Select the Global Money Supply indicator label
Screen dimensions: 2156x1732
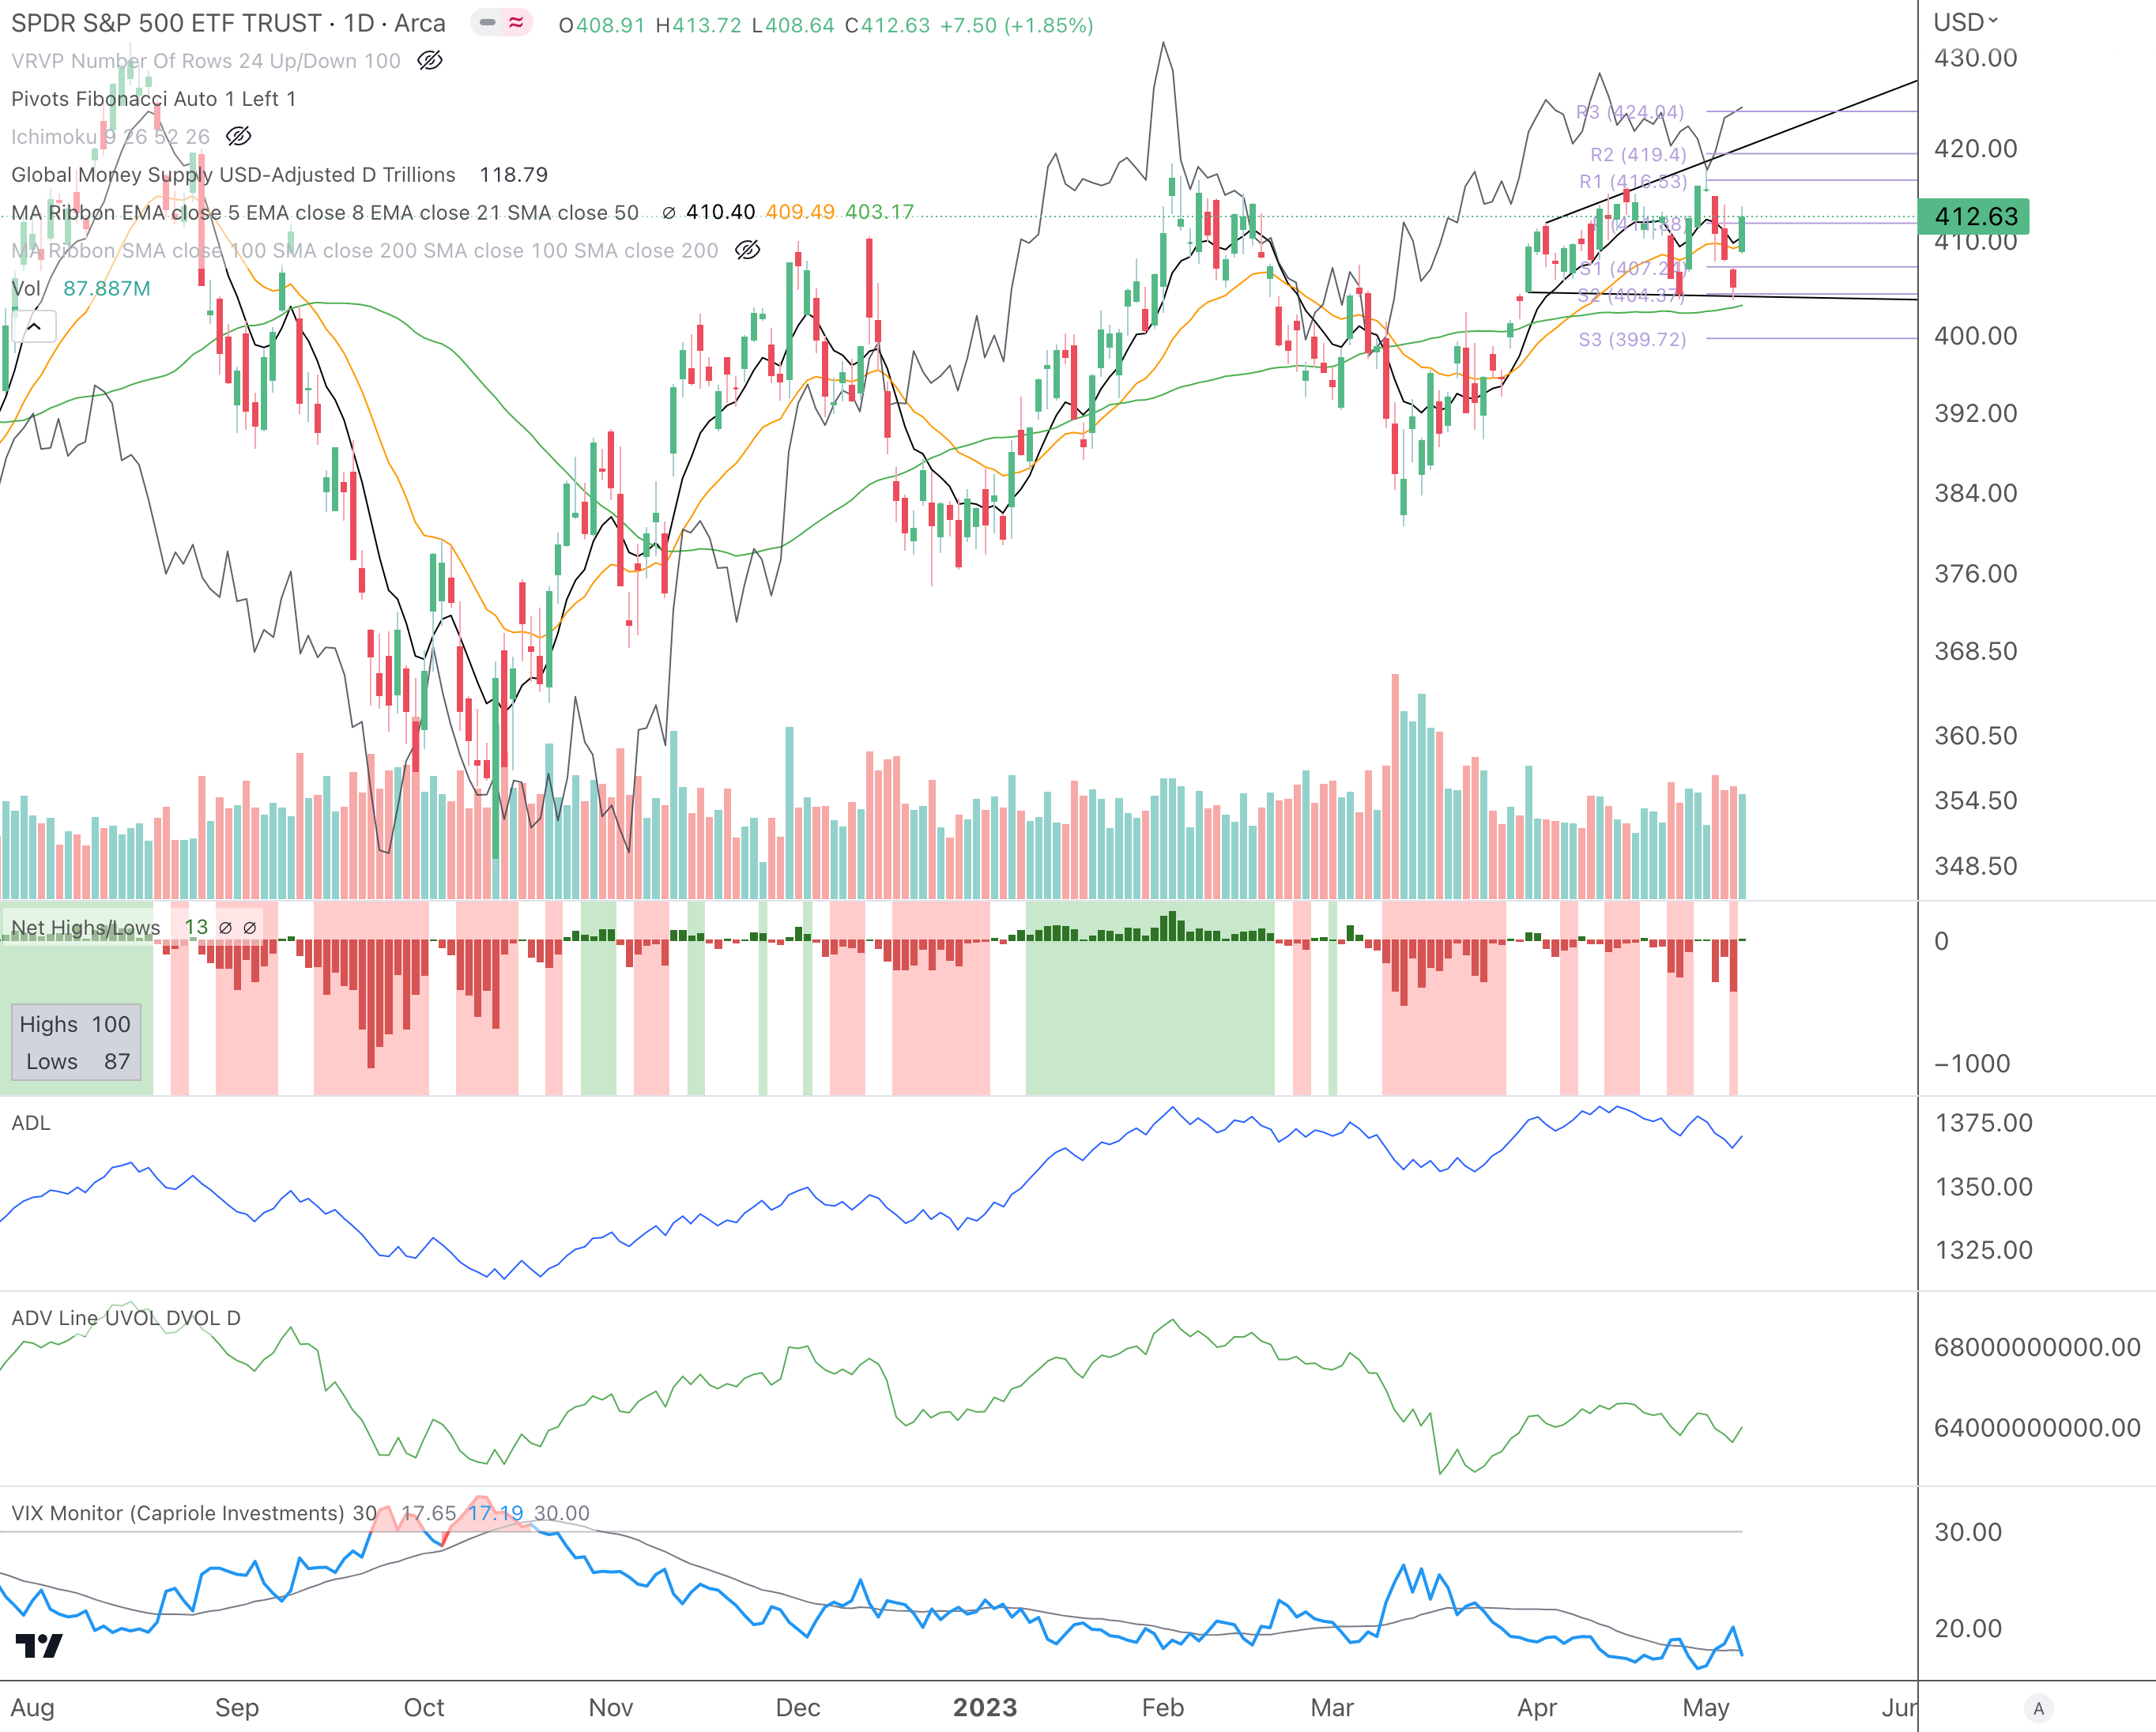coord(233,175)
